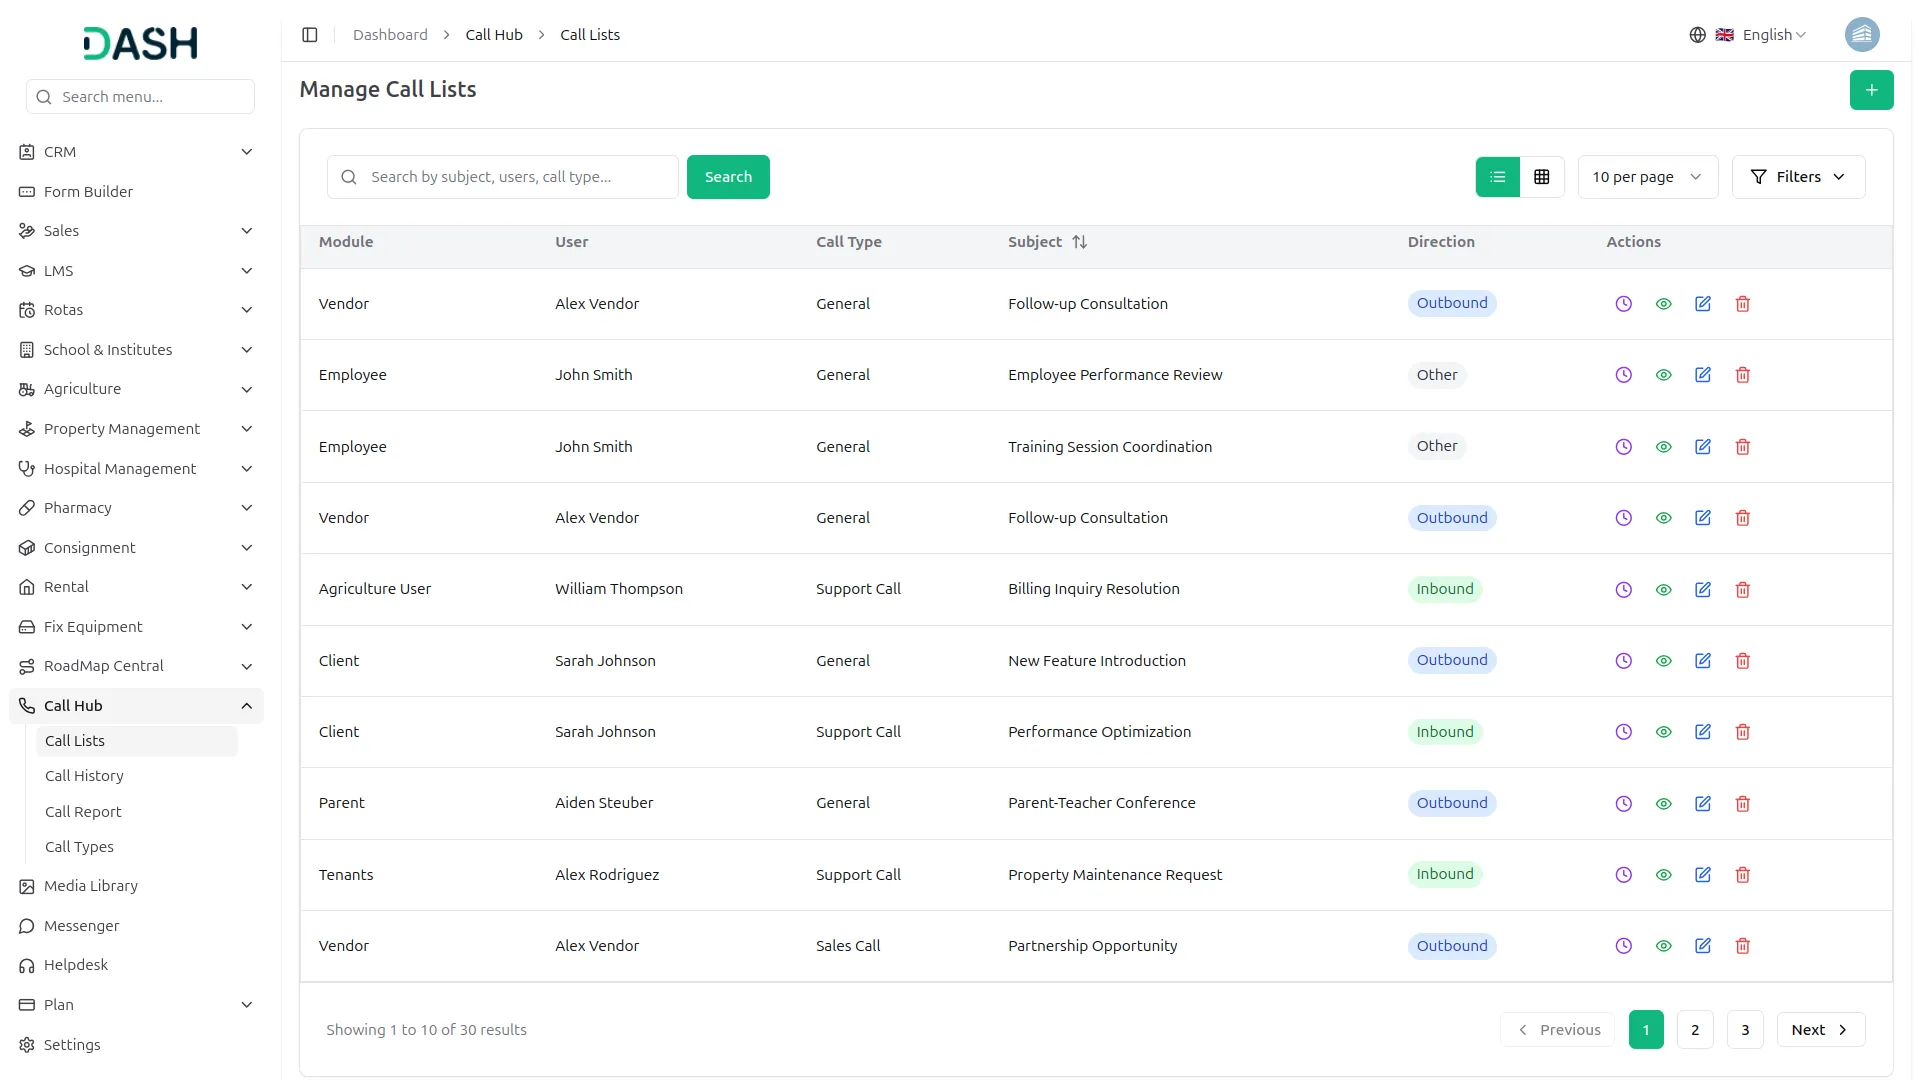Open Call History in sidebar

(84, 776)
